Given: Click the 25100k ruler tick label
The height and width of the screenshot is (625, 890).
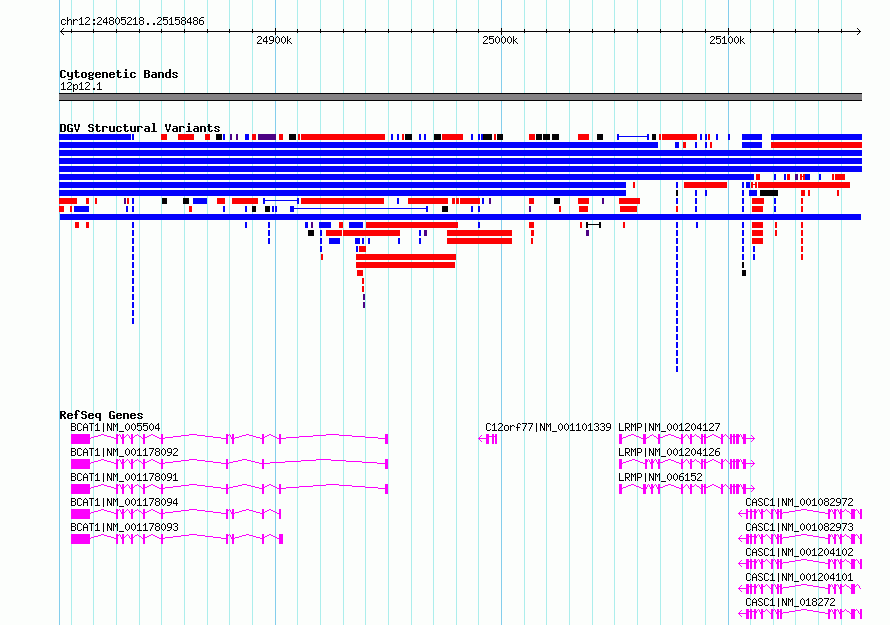Looking at the screenshot, I should click(x=727, y=40).
